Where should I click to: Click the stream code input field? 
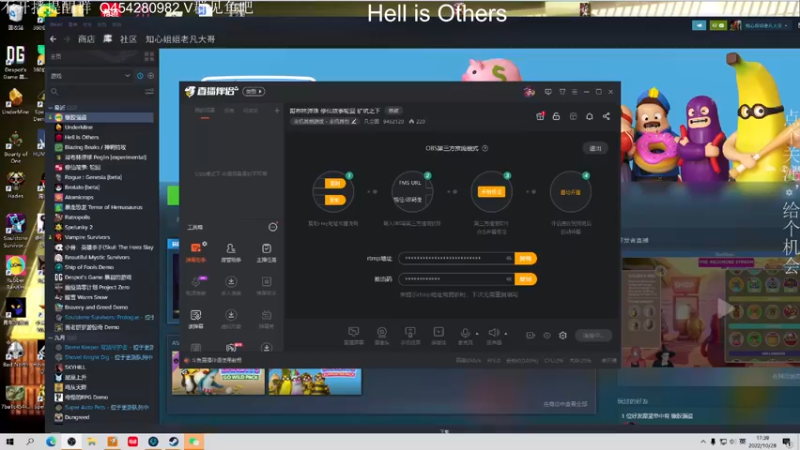457,279
